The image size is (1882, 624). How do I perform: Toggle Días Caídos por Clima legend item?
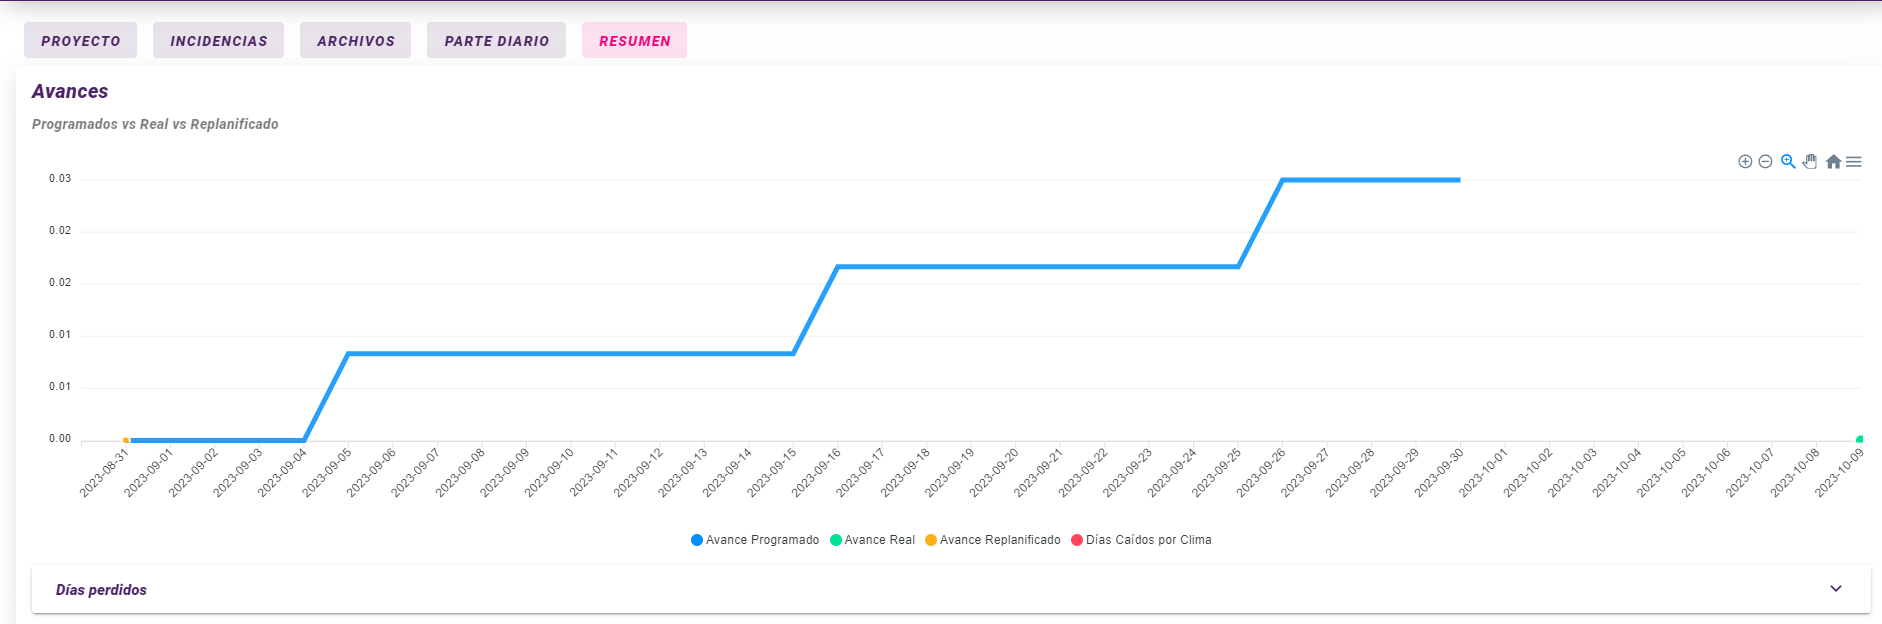(1141, 540)
